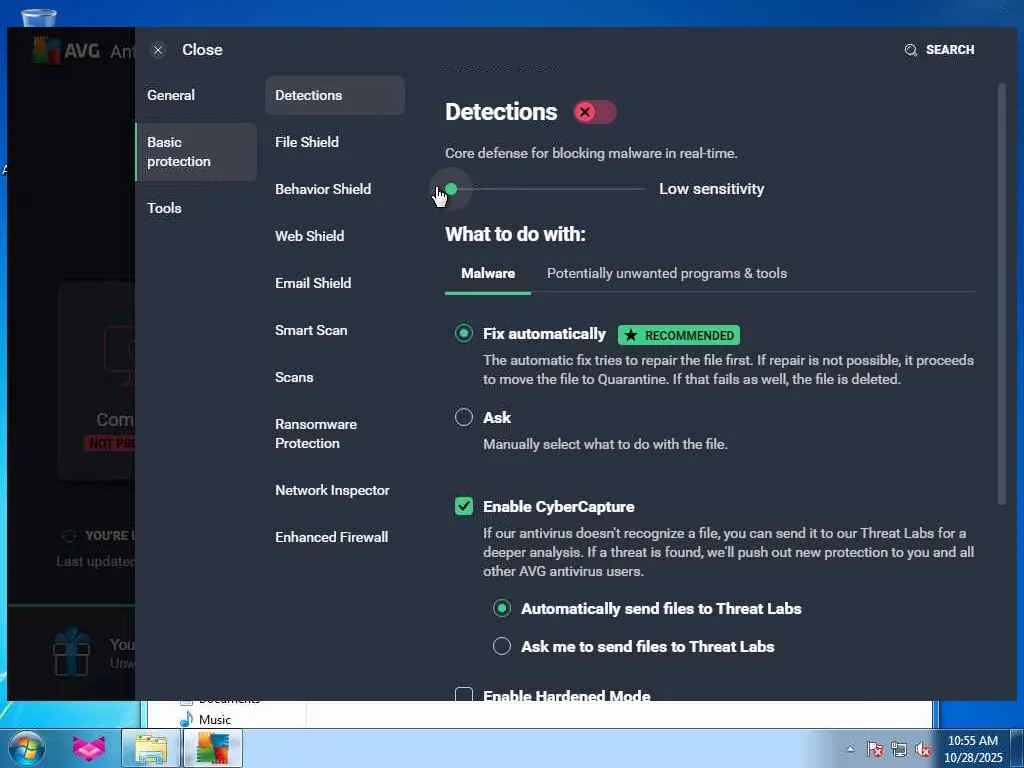Click the network tray icon
The height and width of the screenshot is (768, 1024).
click(x=899, y=749)
